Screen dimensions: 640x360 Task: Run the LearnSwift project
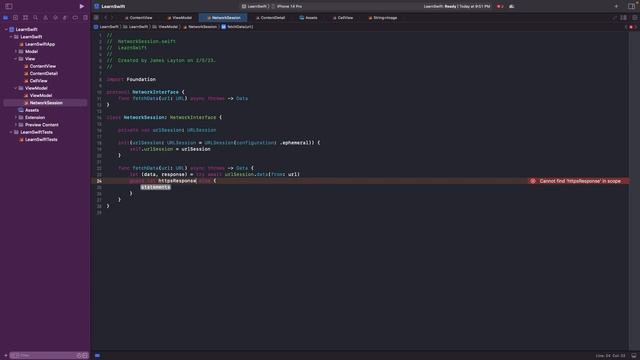[82, 6]
